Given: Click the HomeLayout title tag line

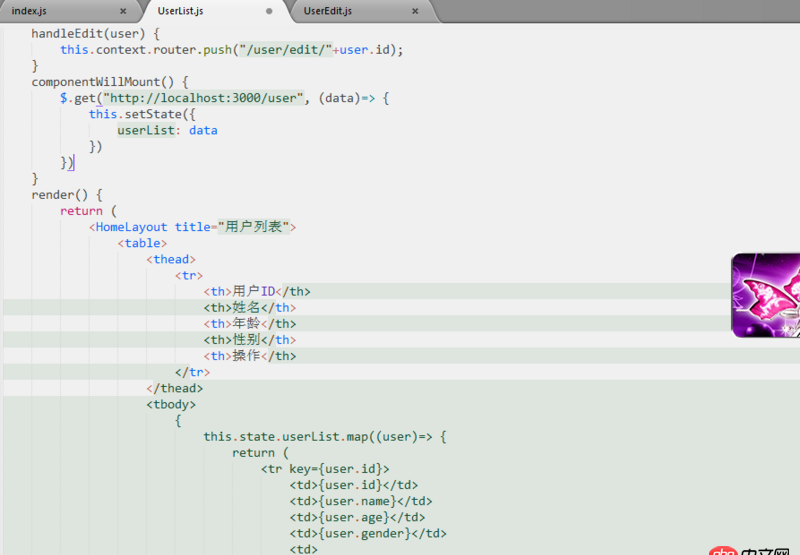Looking at the screenshot, I should (192, 227).
